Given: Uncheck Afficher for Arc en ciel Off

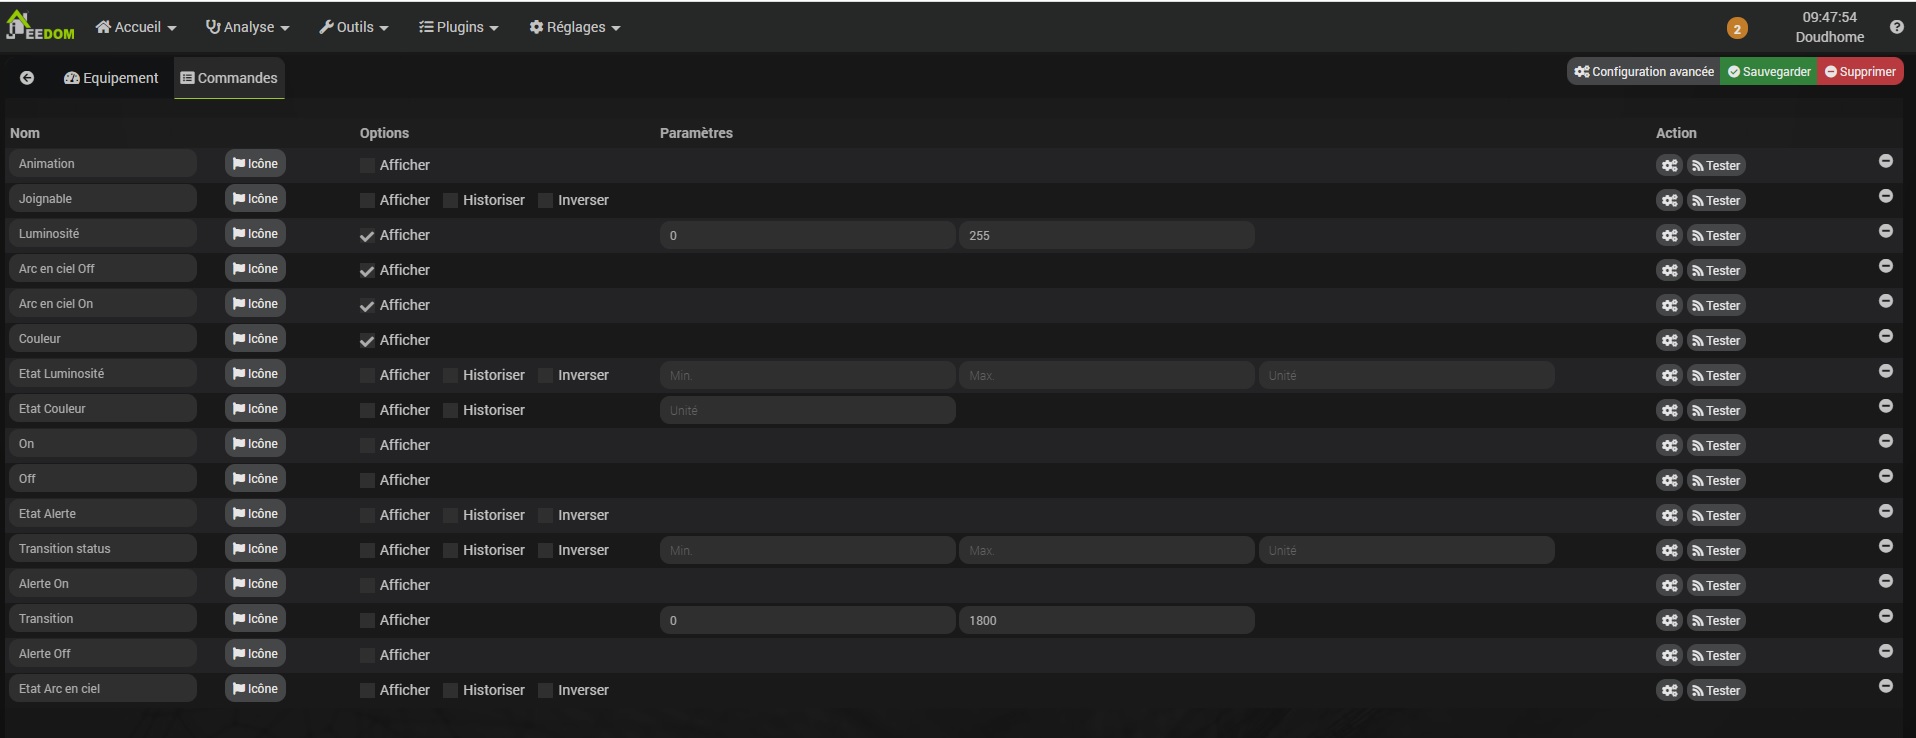Looking at the screenshot, I should tap(367, 271).
